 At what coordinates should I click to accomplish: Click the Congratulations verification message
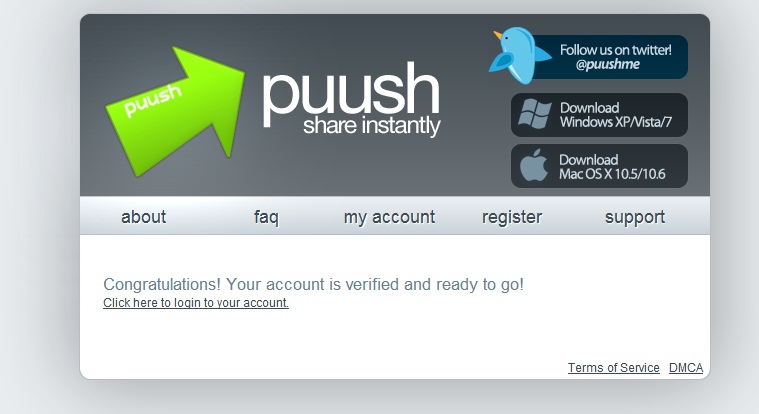point(314,284)
